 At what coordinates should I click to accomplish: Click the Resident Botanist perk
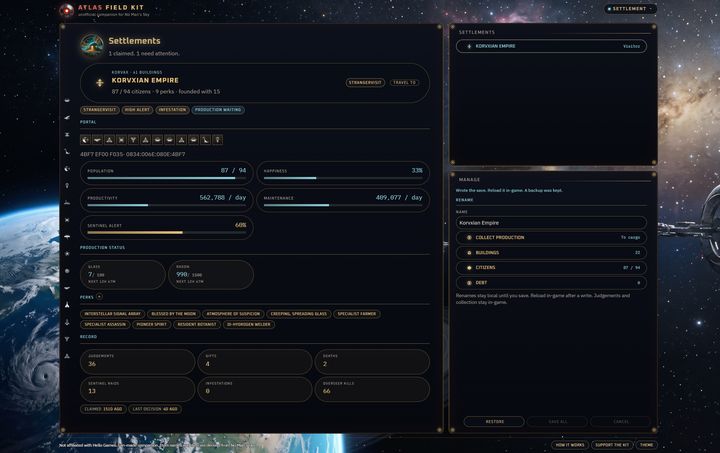tap(197, 324)
